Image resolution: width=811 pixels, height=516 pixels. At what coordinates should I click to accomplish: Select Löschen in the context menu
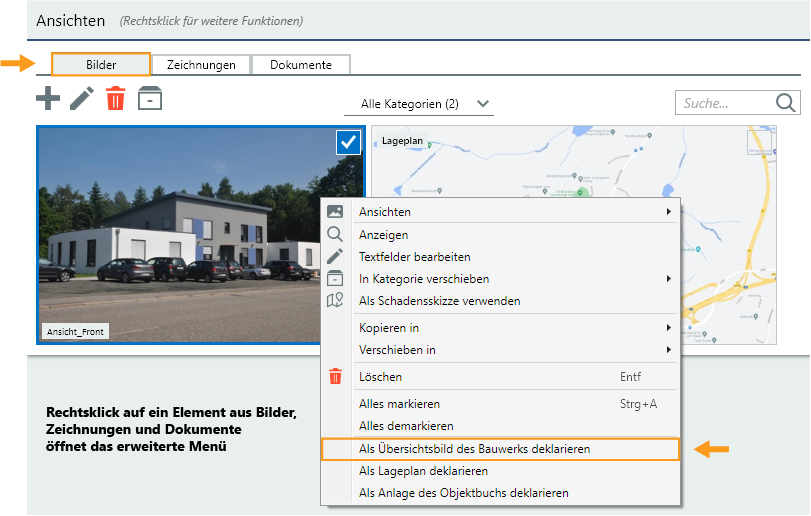tap(501, 377)
